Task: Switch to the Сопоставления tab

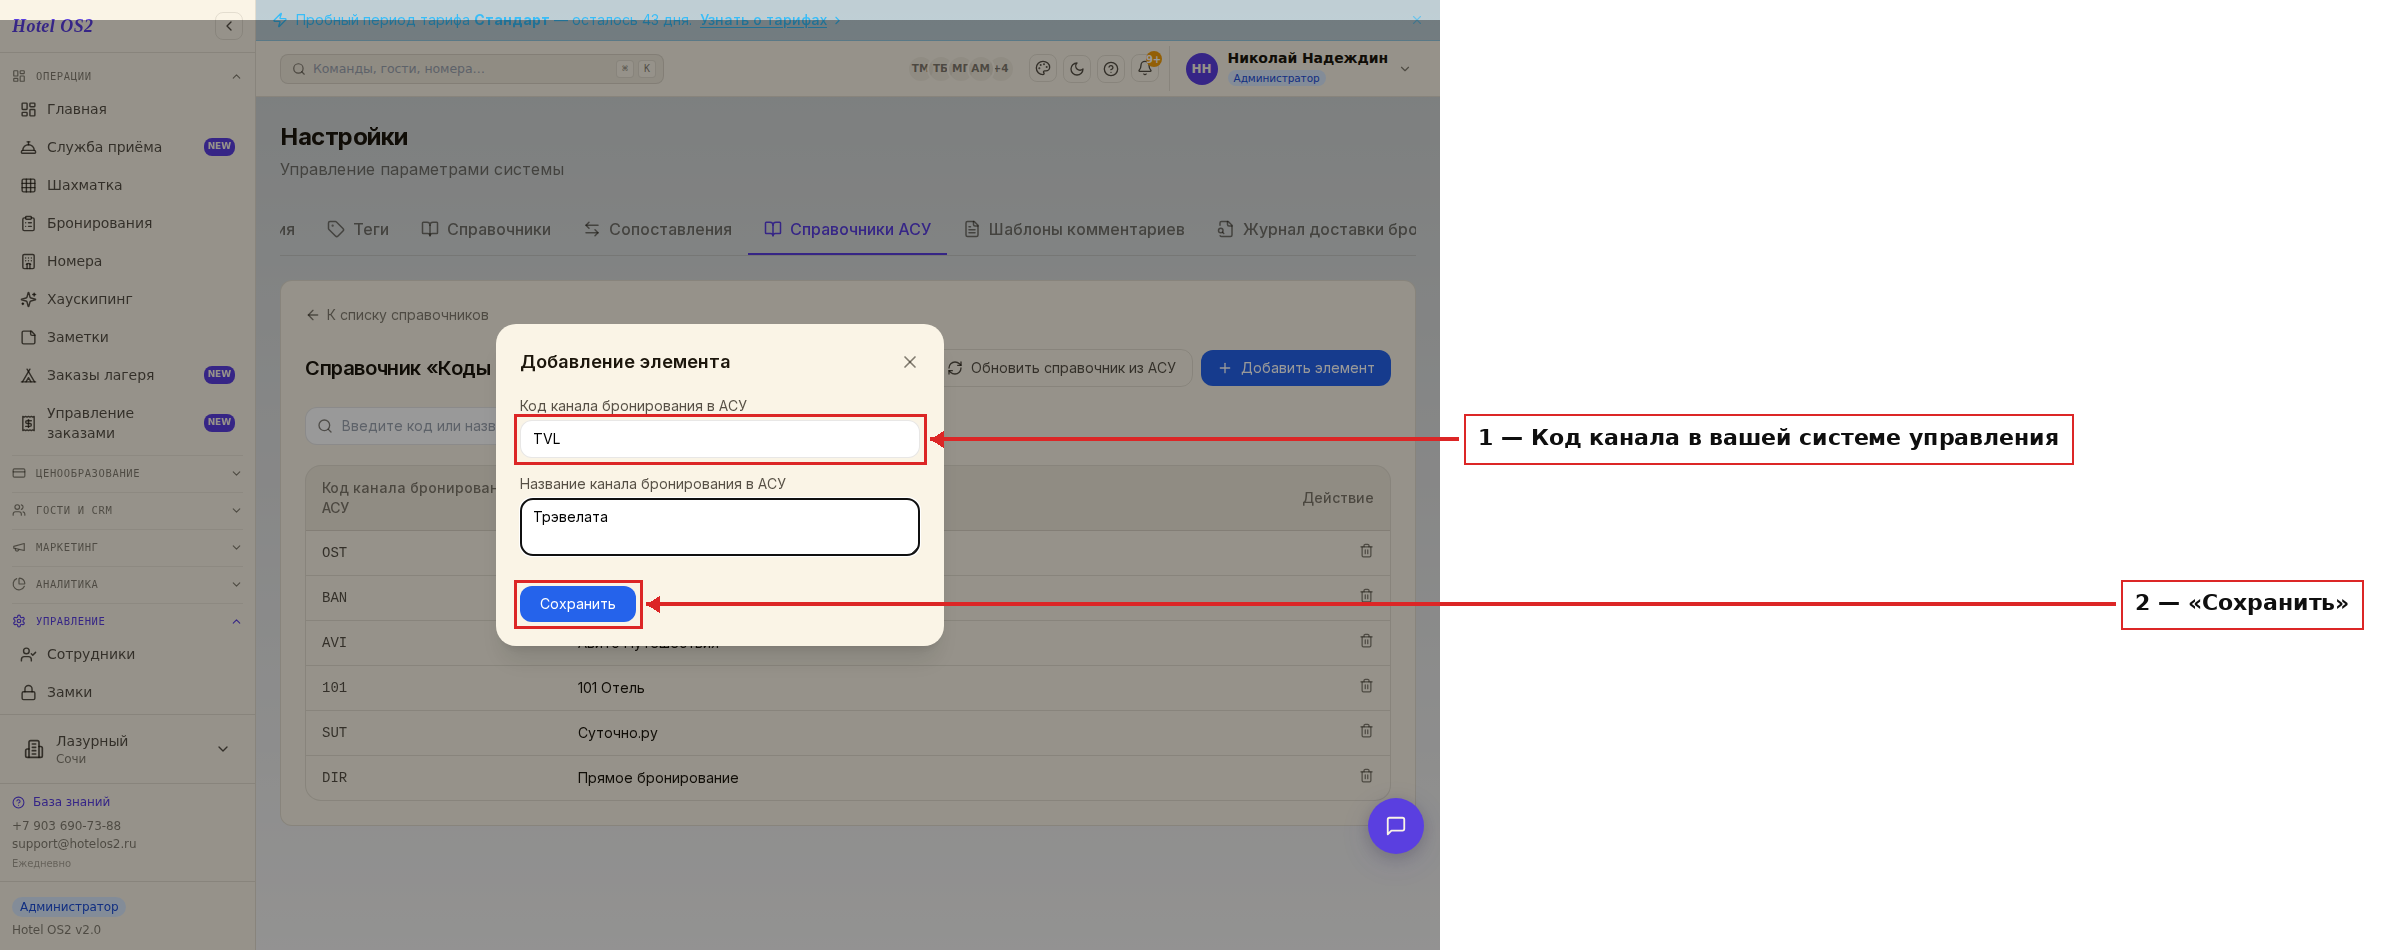Action: point(658,229)
